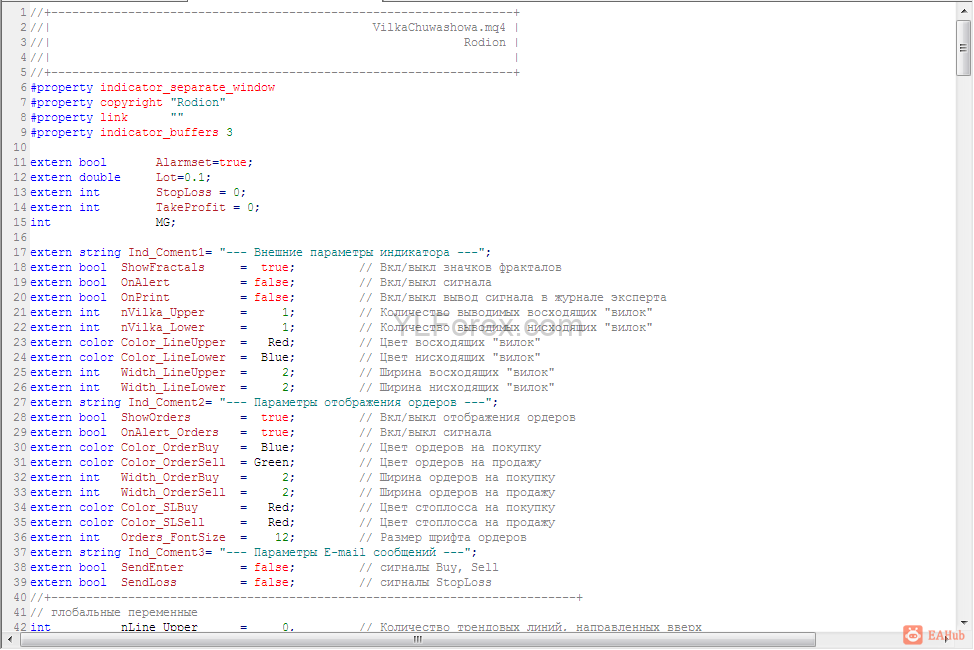Click Alarmset=true on line 11
Screen dimensions: 974x650
pos(201,162)
